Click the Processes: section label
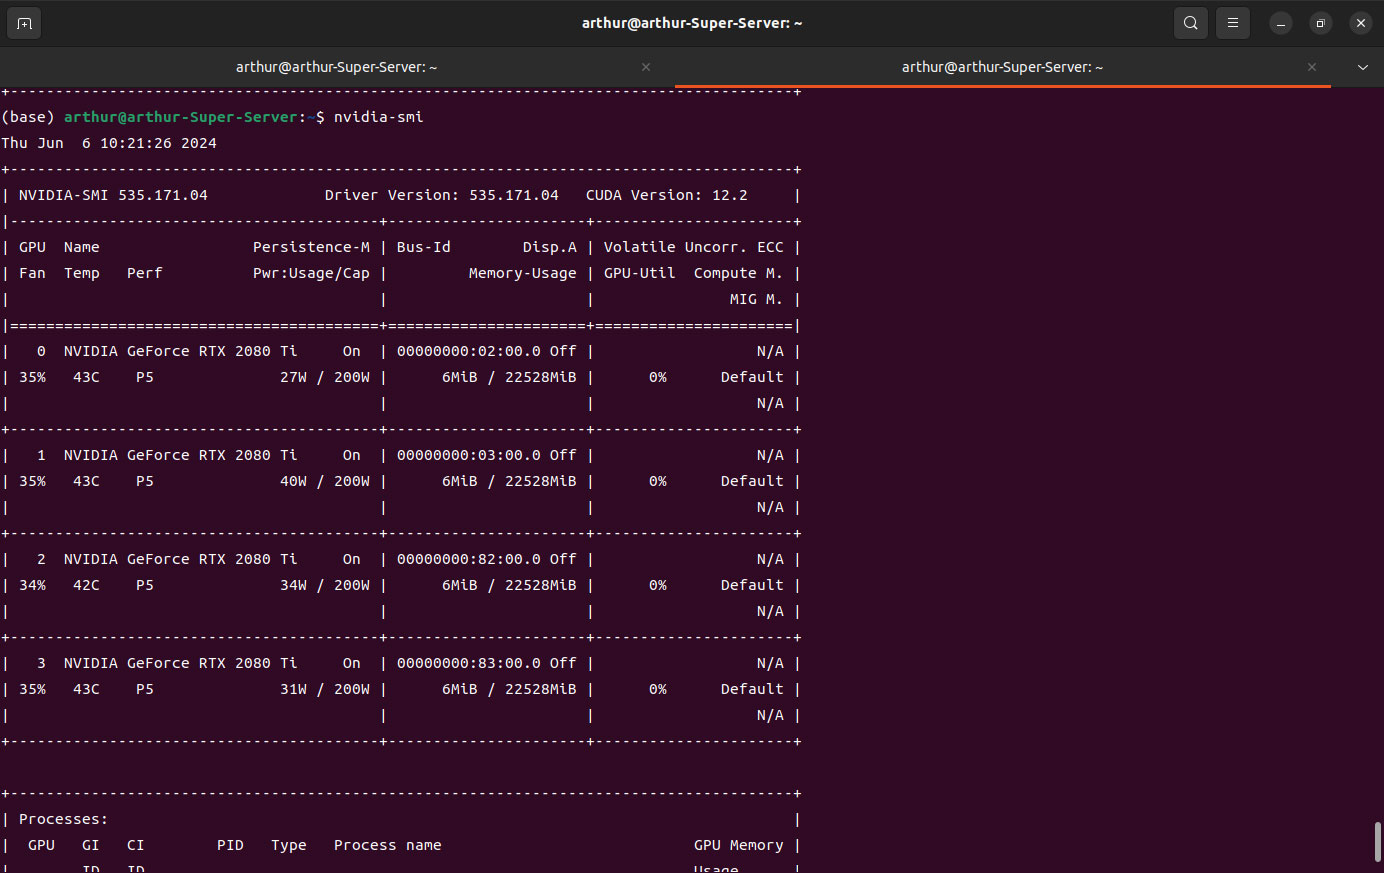1384x873 pixels. point(63,819)
